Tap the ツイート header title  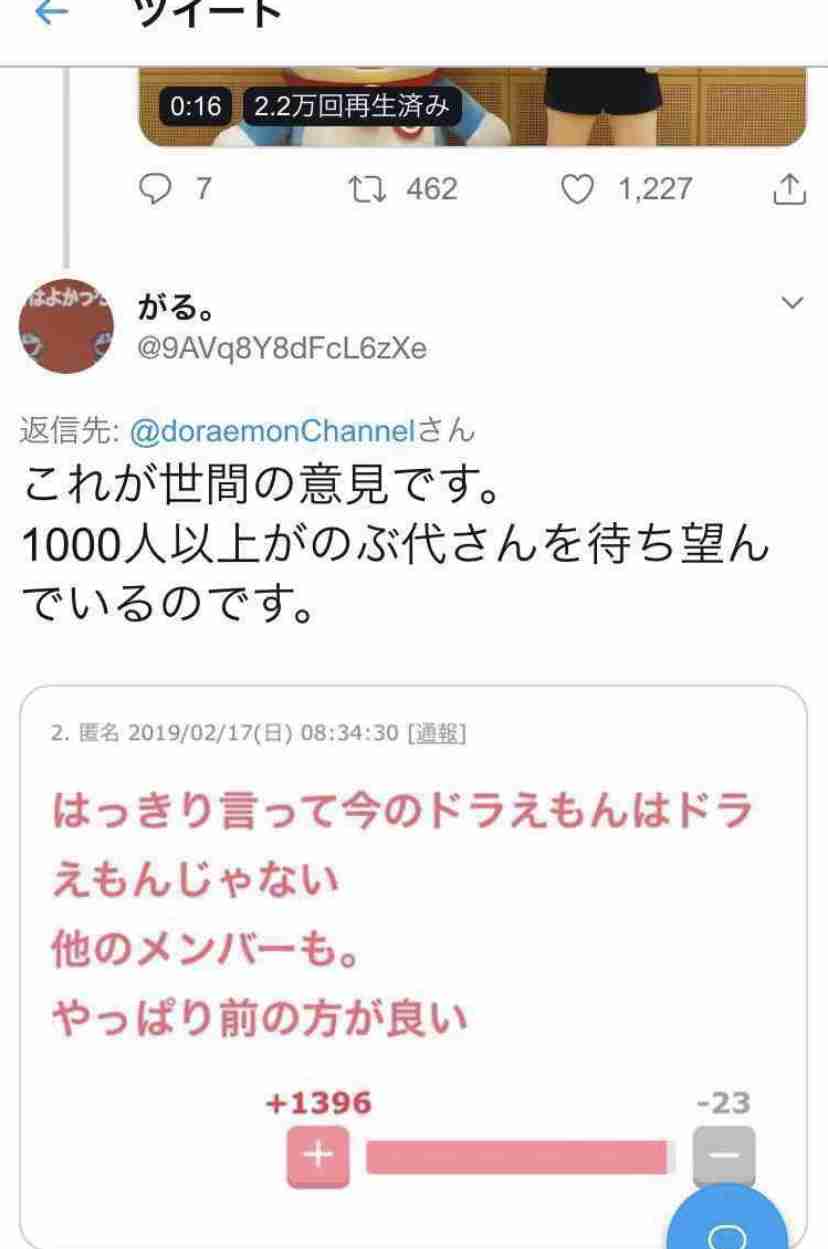[x=211, y=11]
